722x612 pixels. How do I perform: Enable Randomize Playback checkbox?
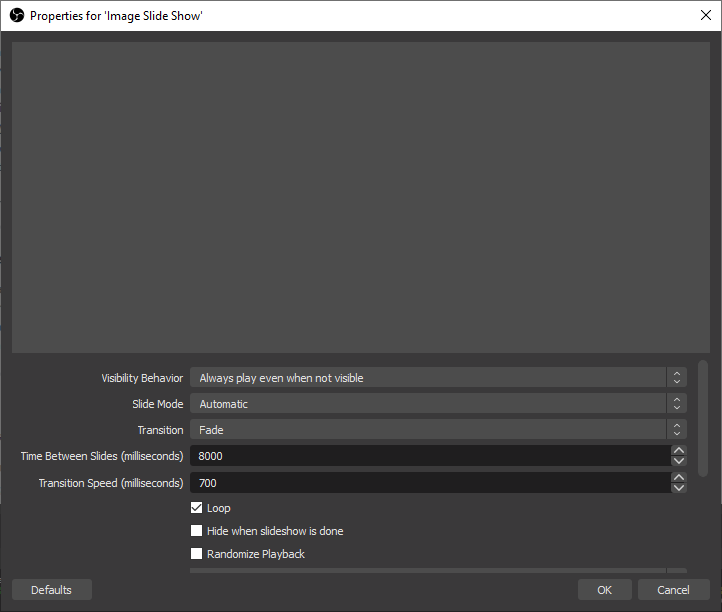(x=197, y=554)
